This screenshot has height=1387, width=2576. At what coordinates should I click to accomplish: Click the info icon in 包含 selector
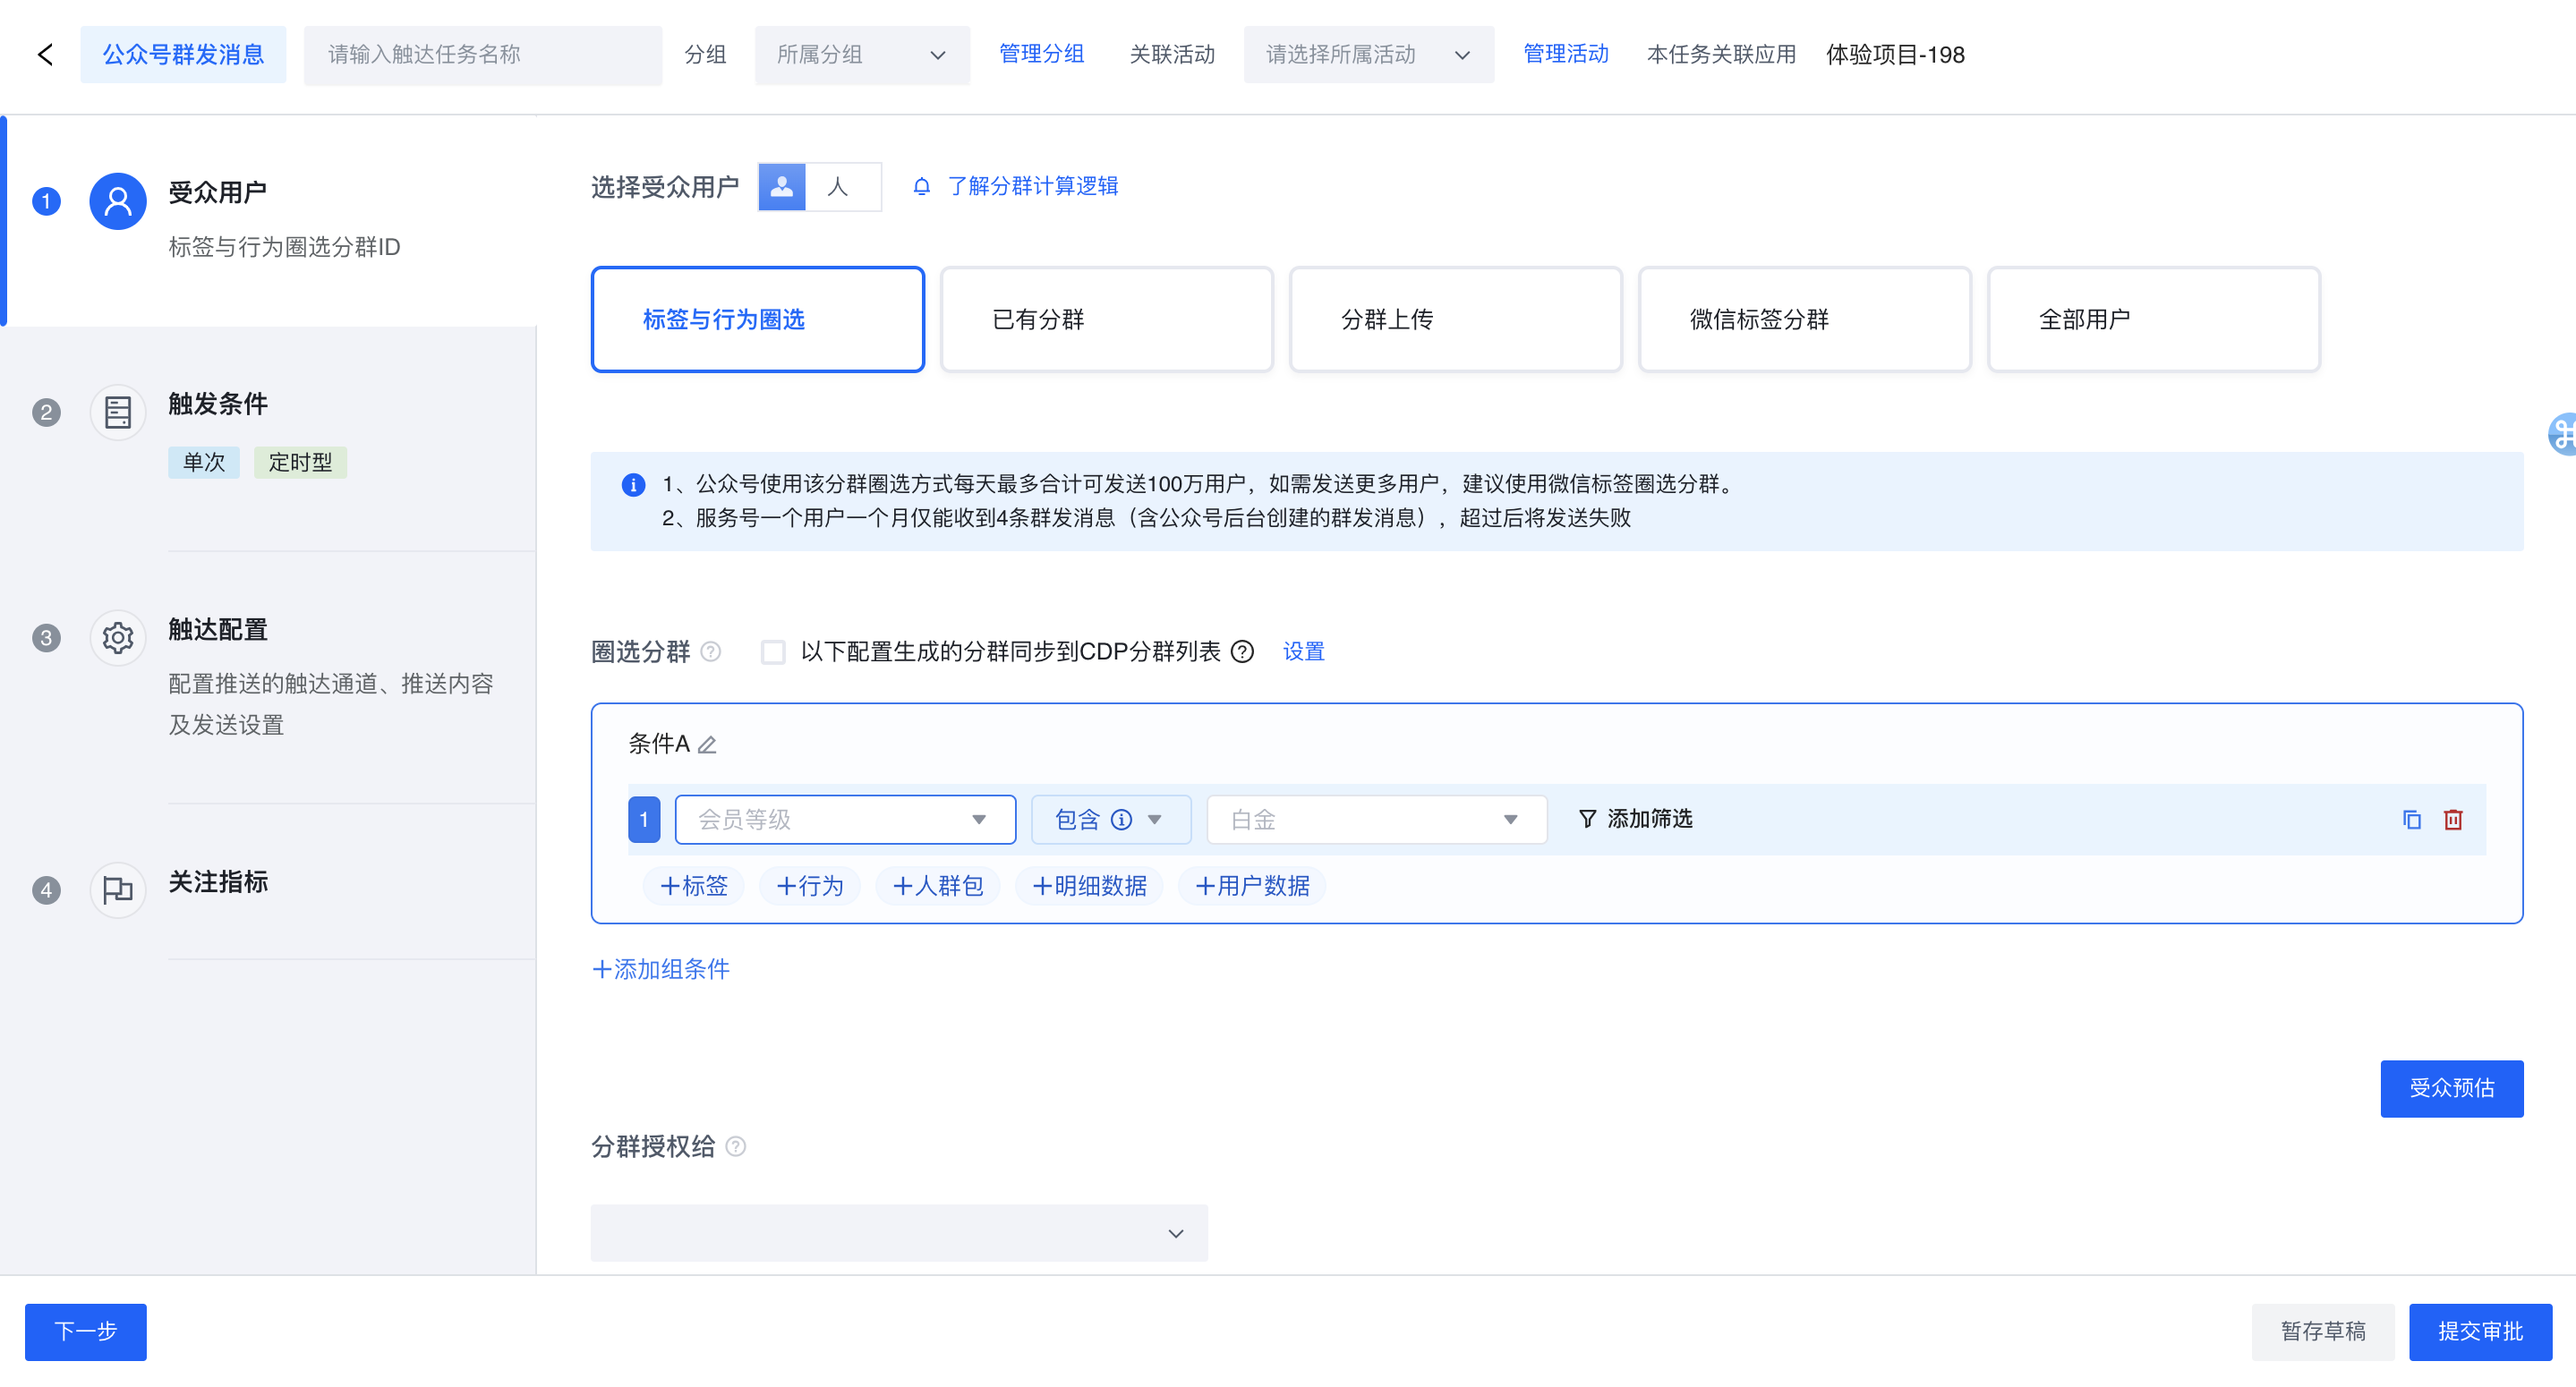click(x=1122, y=820)
